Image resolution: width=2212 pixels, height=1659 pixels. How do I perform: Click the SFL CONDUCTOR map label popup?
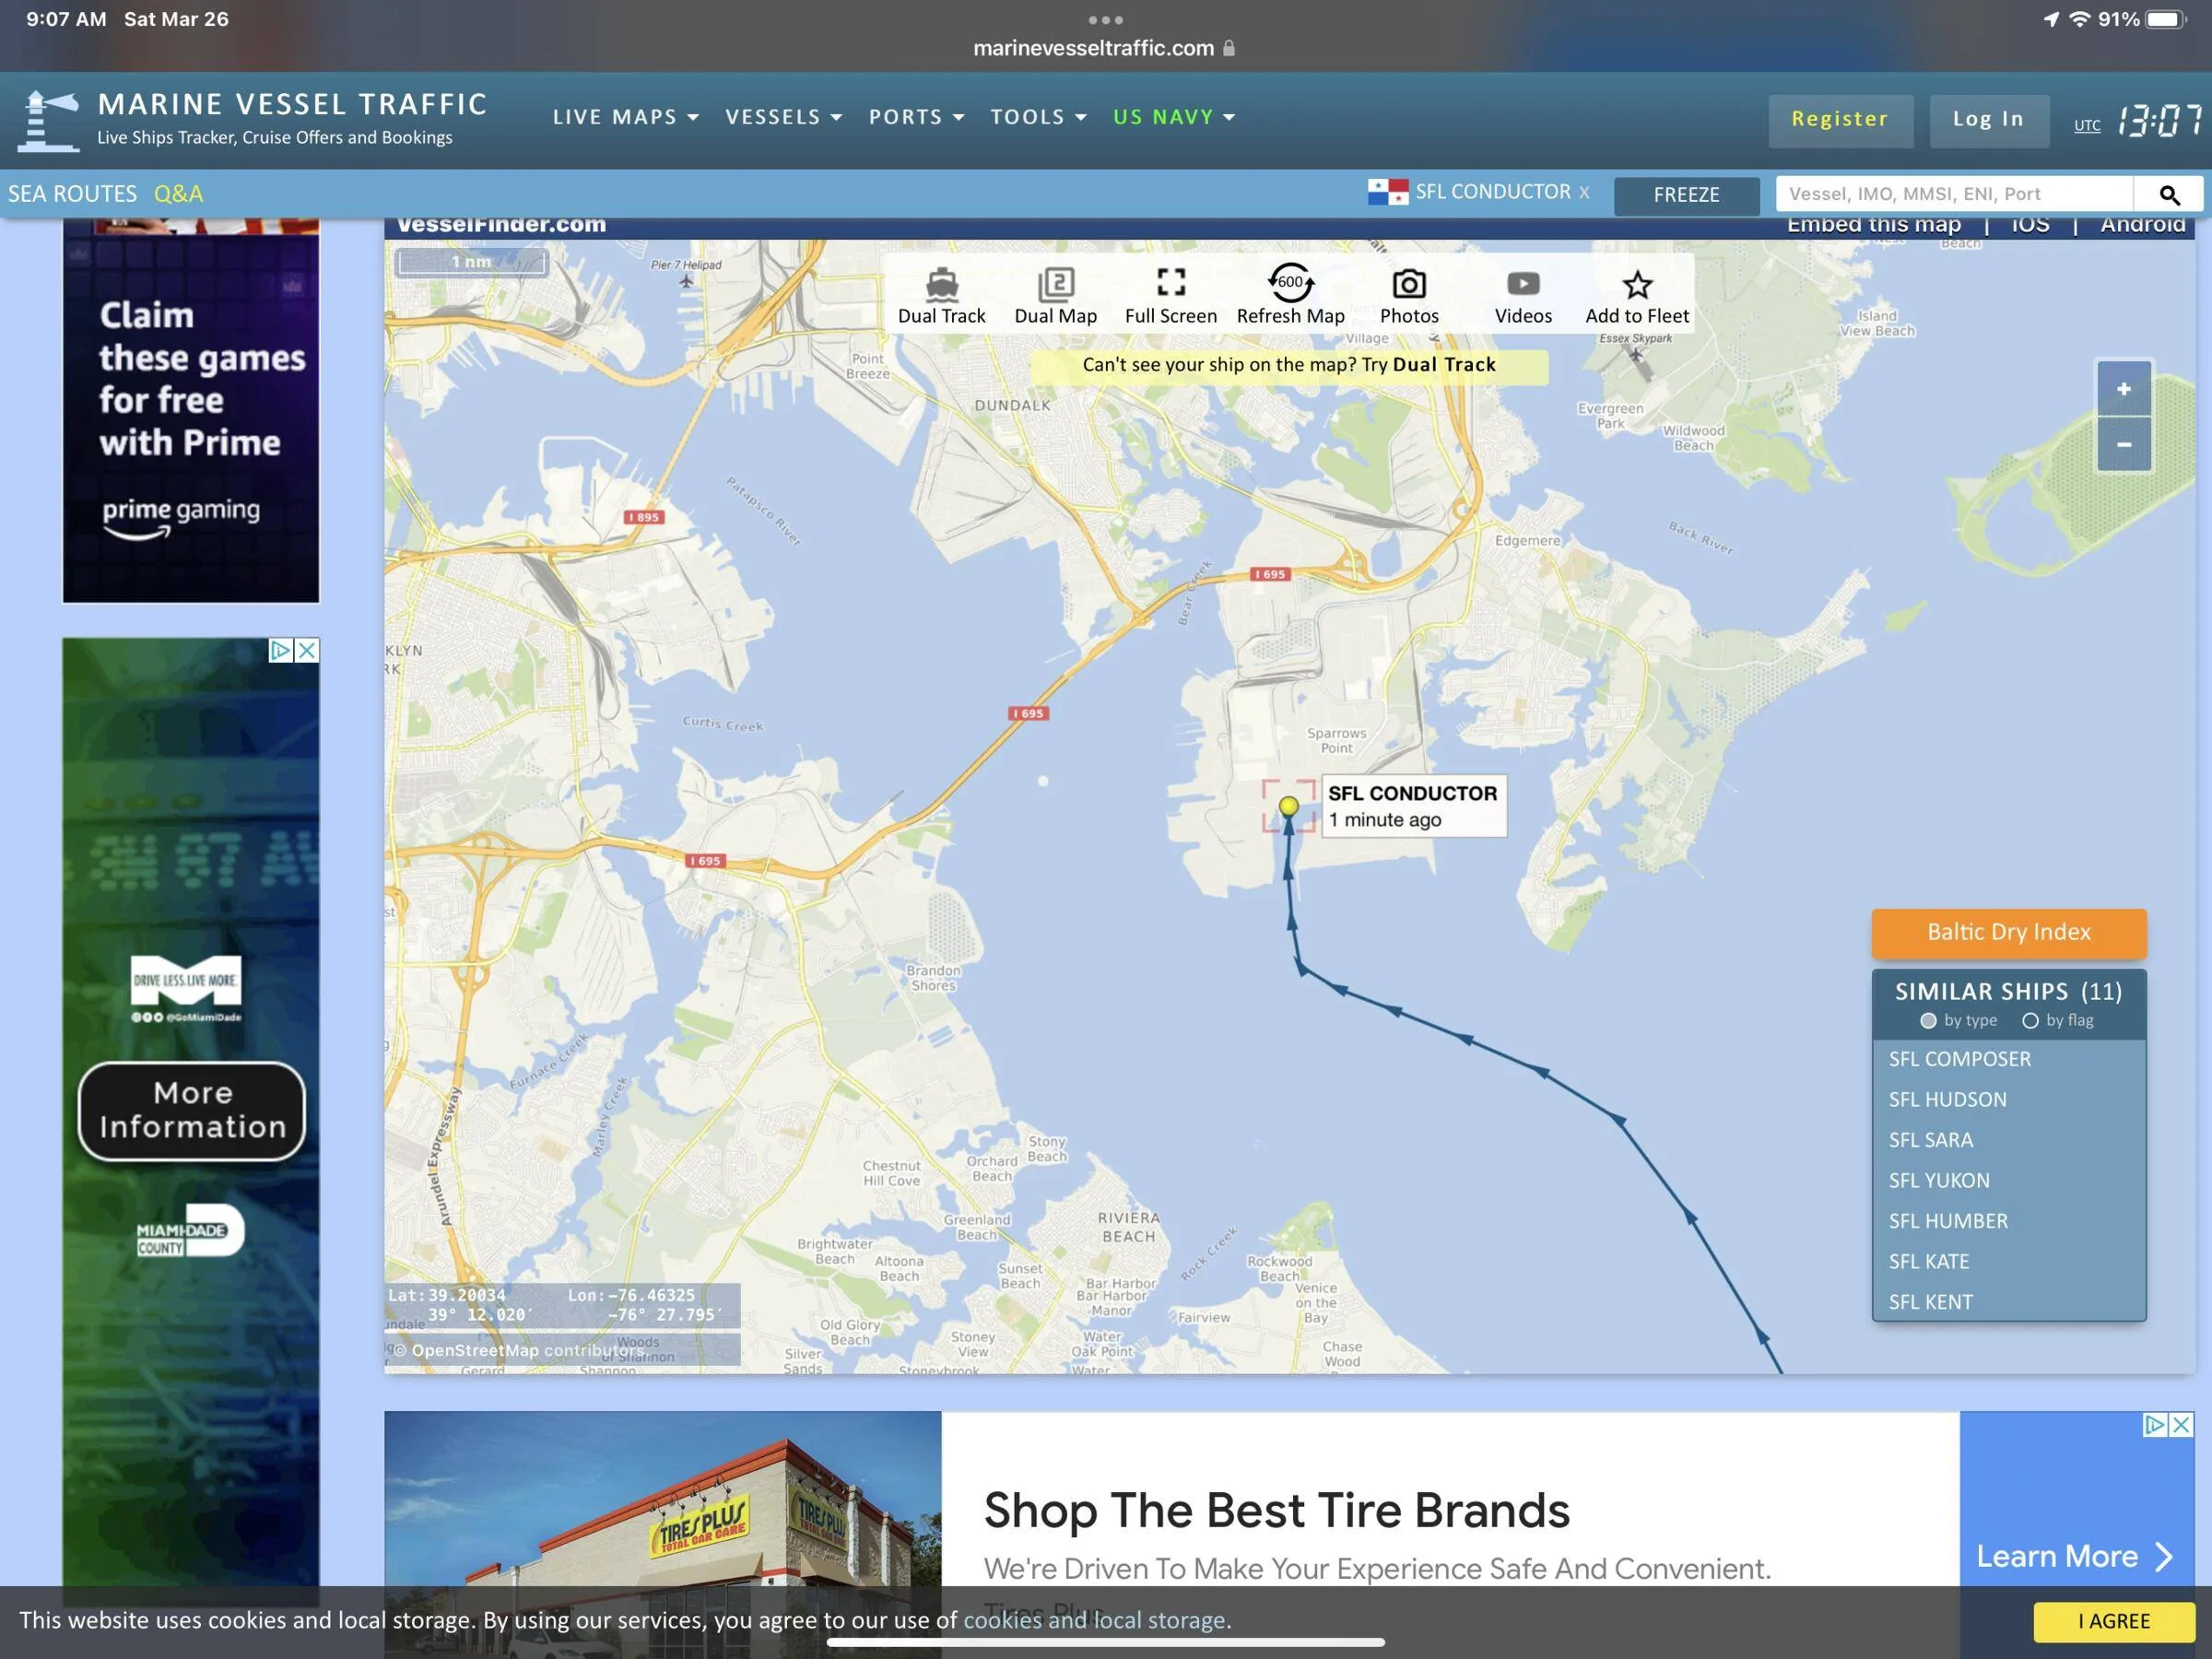[x=1413, y=806]
